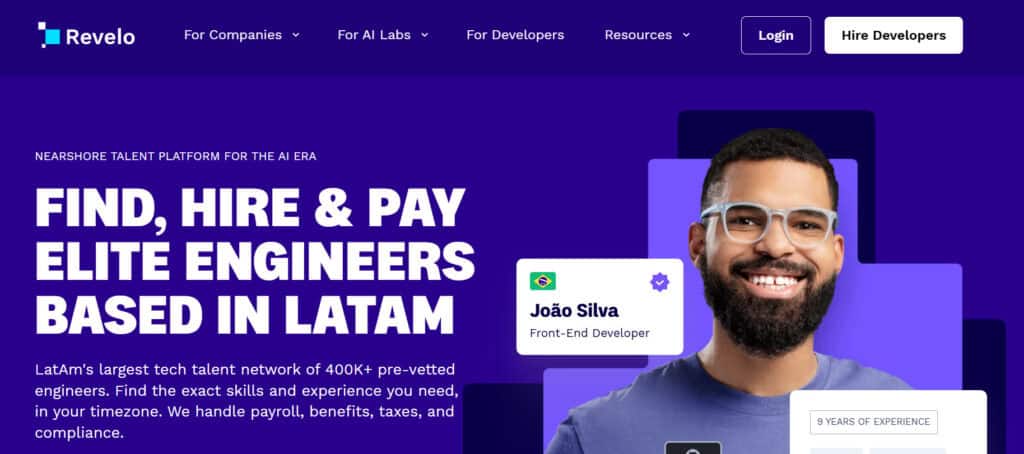This screenshot has height=454, width=1024.
Task: Open the For Companies menu
Action: 233,35
